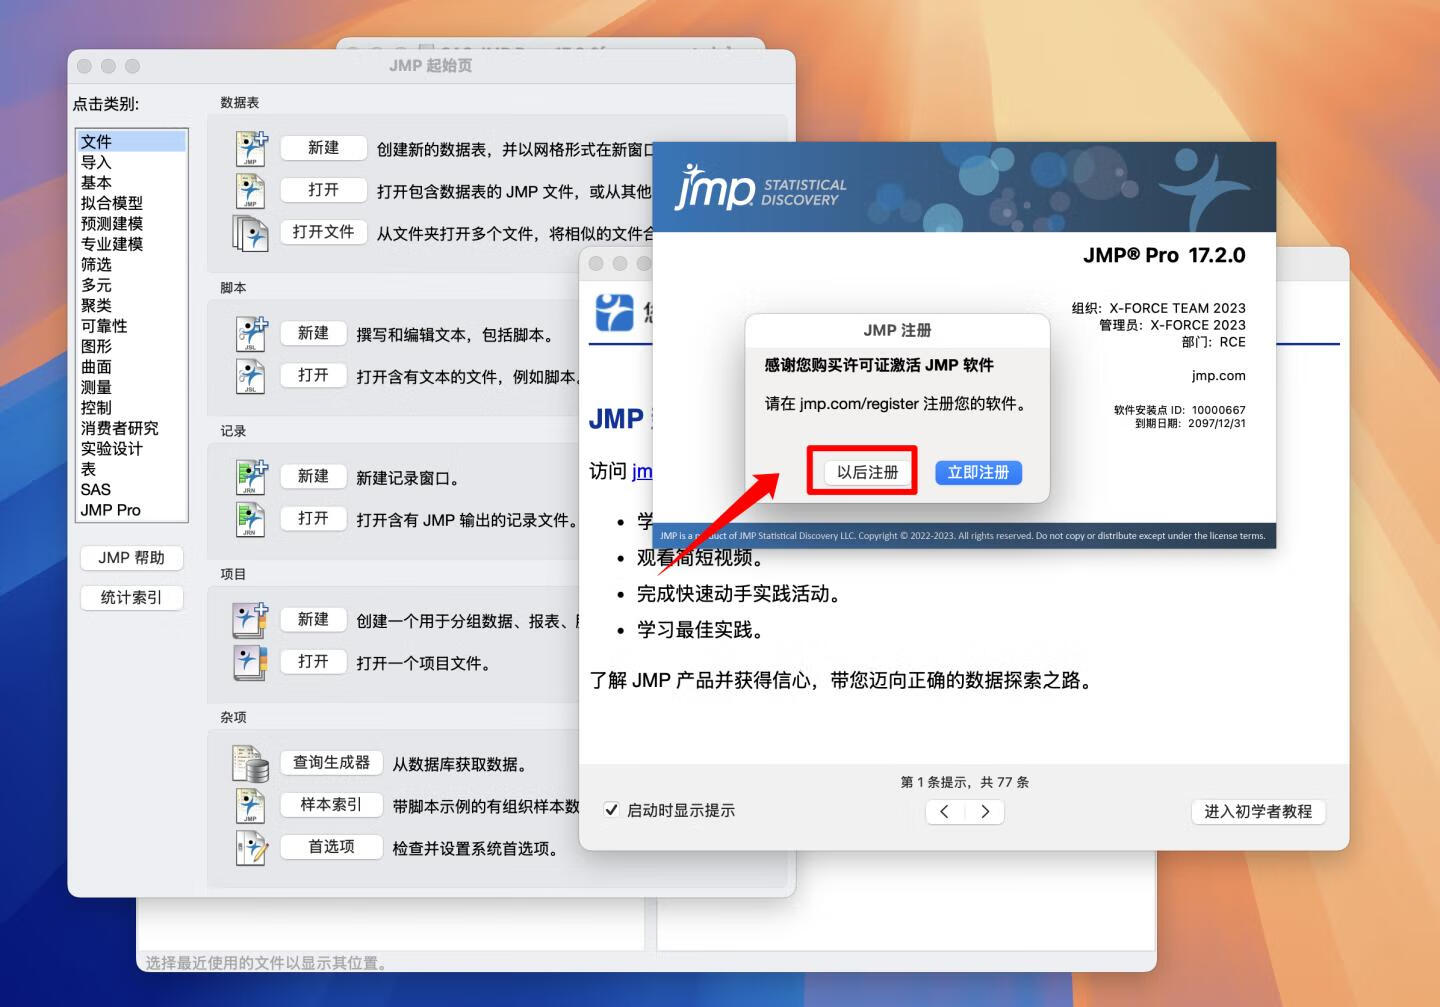Select 可靠性 category in list
The image size is (1440, 1007).
[x=131, y=326]
